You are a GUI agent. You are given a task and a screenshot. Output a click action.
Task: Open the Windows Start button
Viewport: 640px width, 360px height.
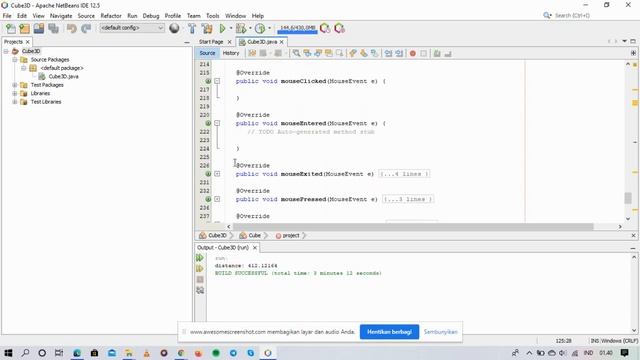[8, 353]
